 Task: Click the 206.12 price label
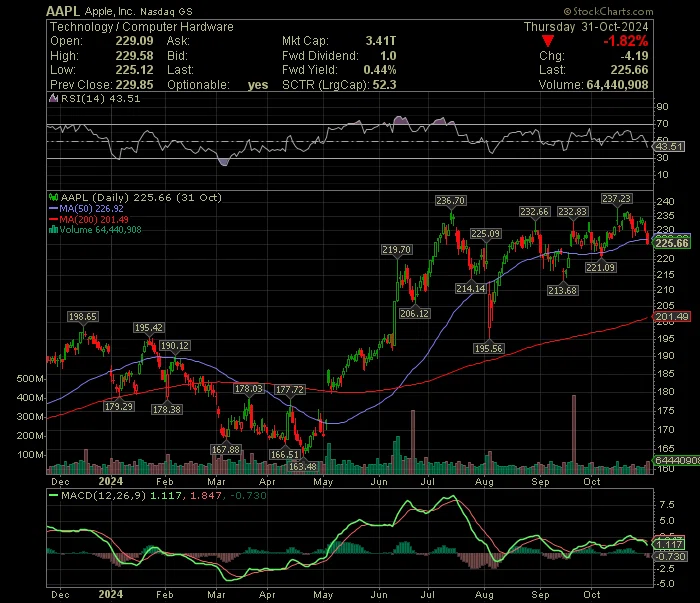point(414,313)
